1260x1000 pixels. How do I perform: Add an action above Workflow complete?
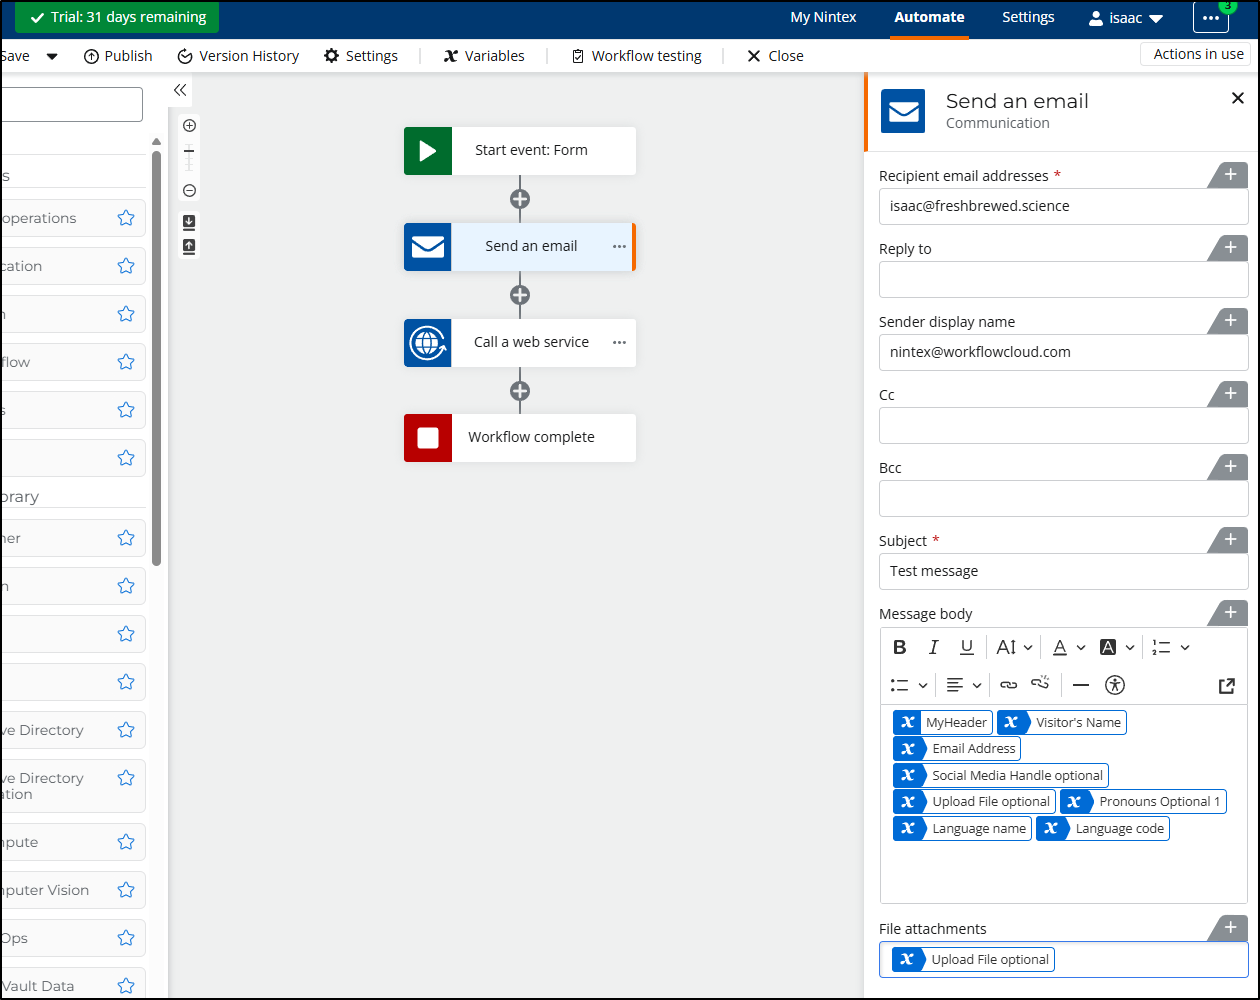click(x=520, y=391)
